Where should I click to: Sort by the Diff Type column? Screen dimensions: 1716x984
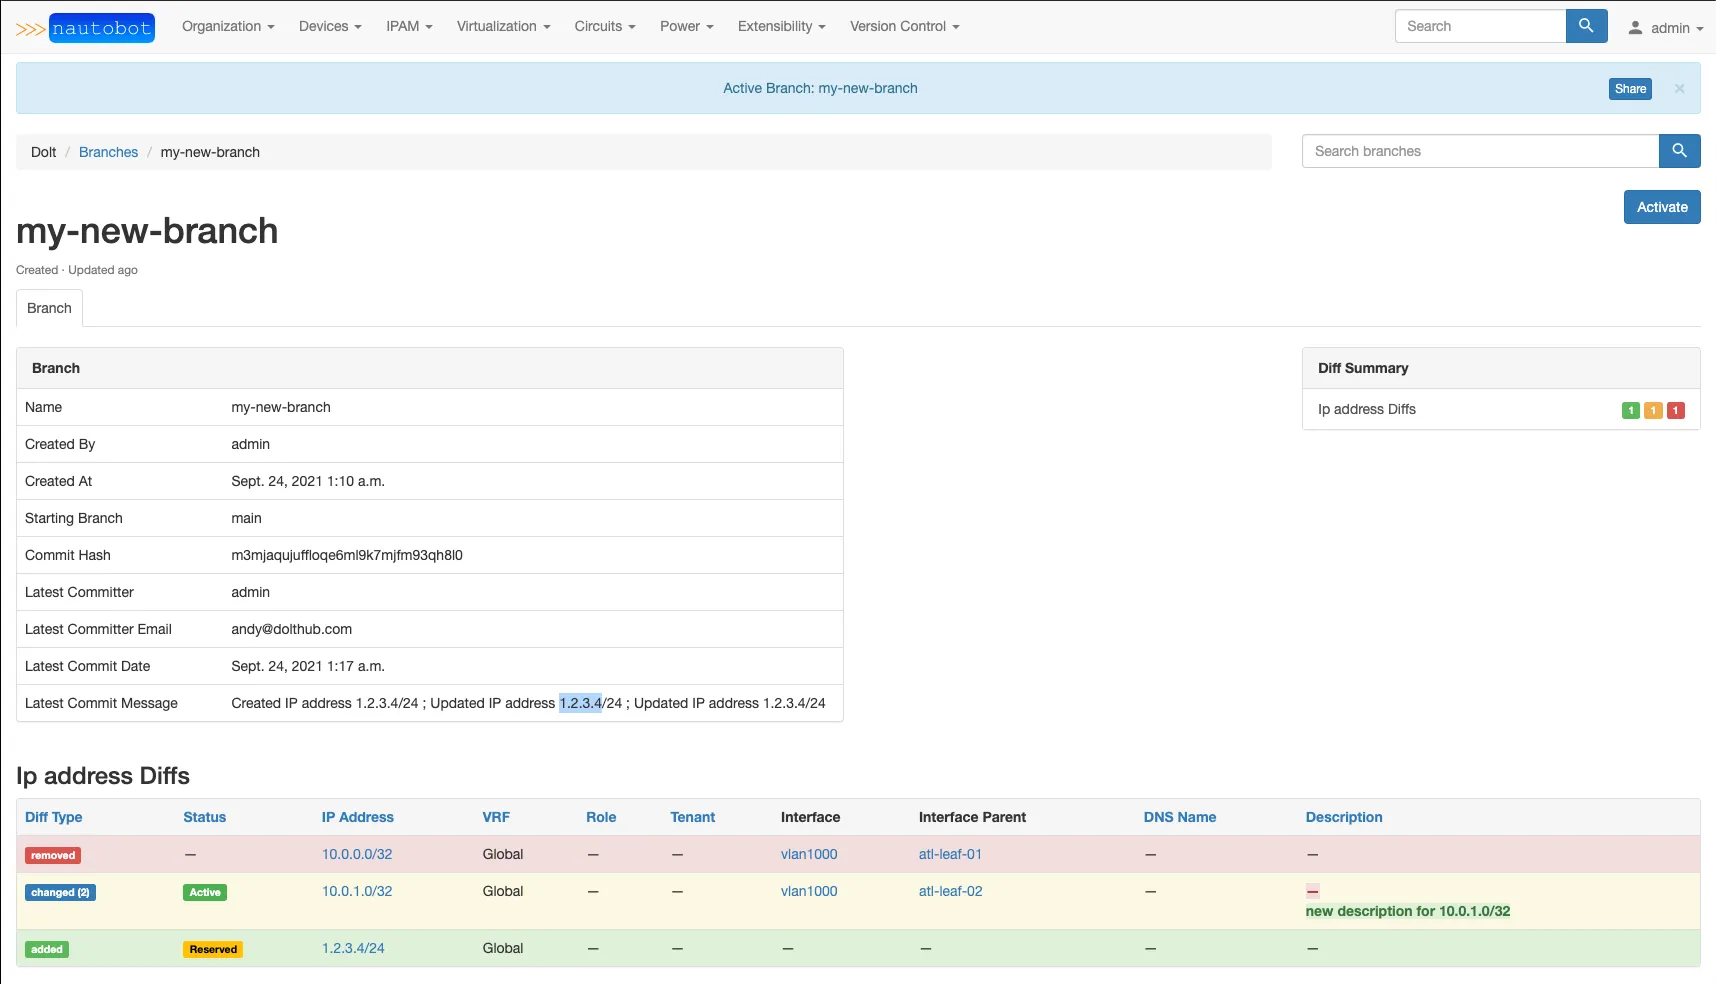click(x=54, y=817)
